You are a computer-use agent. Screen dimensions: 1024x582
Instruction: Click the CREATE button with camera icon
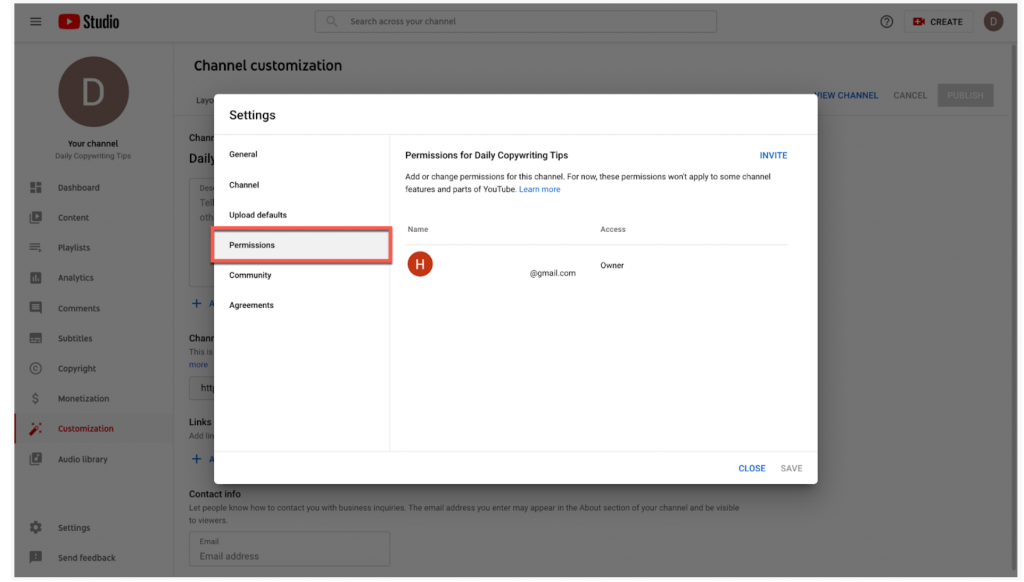[938, 22]
